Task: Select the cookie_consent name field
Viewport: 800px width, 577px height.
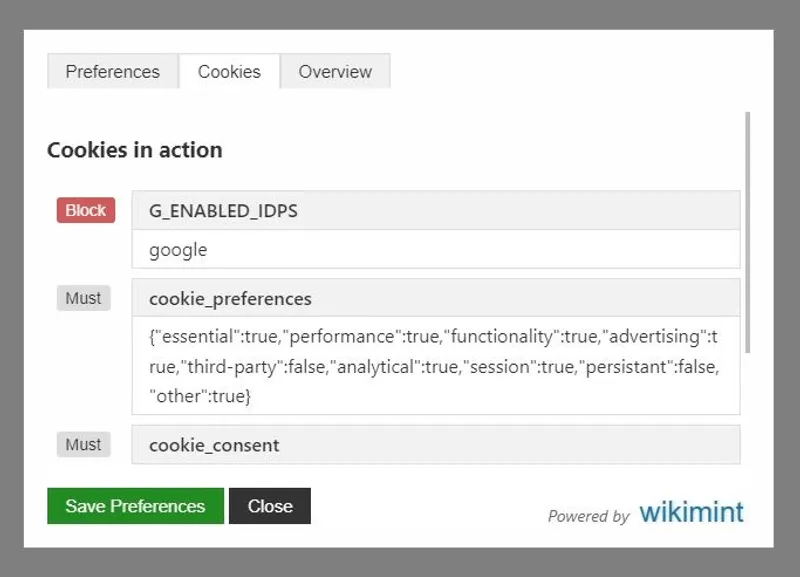Action: pyautogui.click(x=435, y=444)
